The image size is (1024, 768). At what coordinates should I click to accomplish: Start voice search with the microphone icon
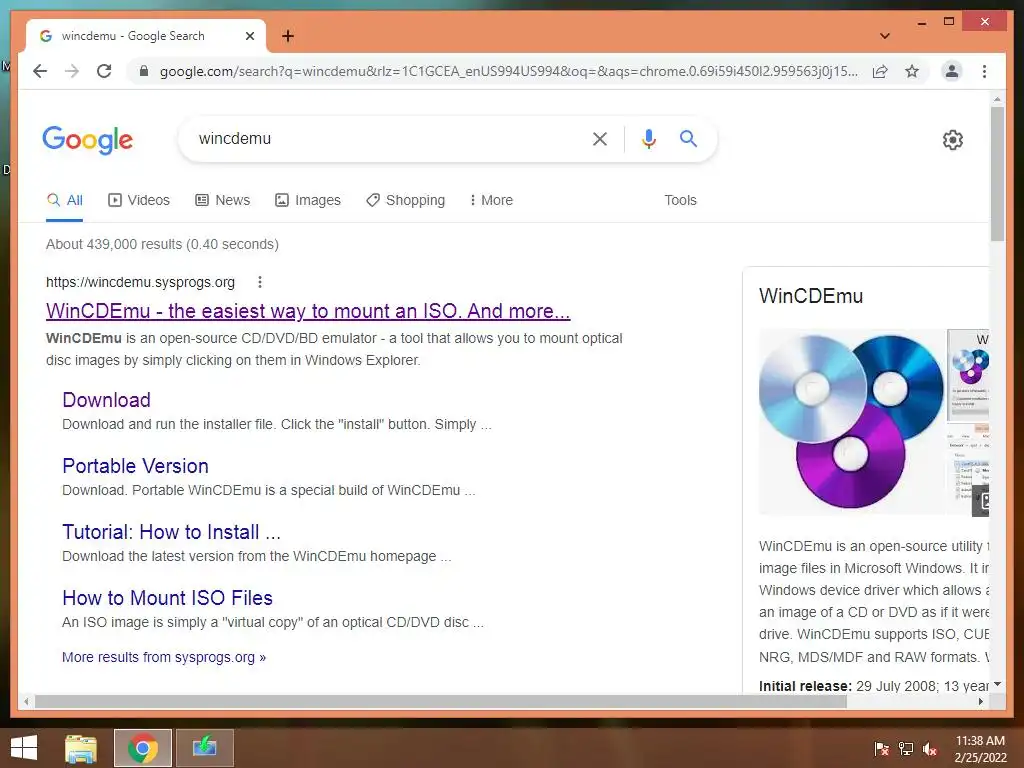coord(648,138)
